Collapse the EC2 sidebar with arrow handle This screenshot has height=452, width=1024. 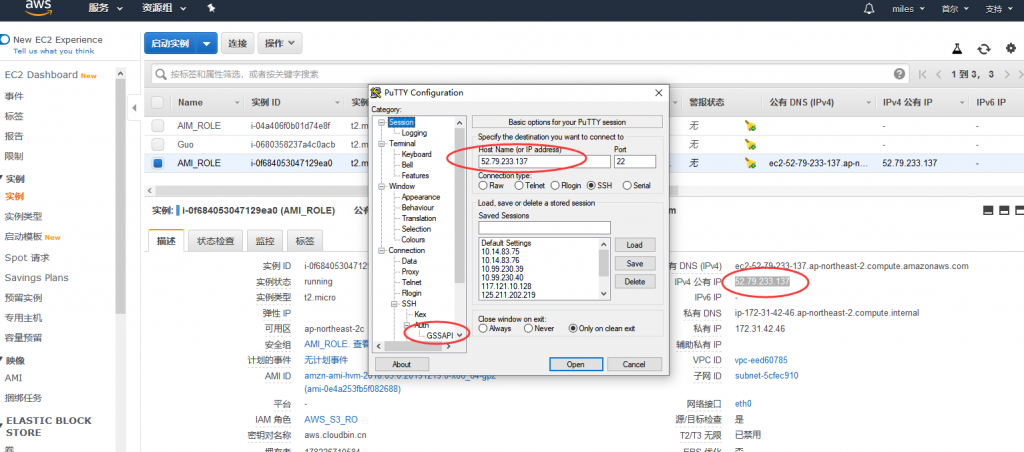click(134, 107)
